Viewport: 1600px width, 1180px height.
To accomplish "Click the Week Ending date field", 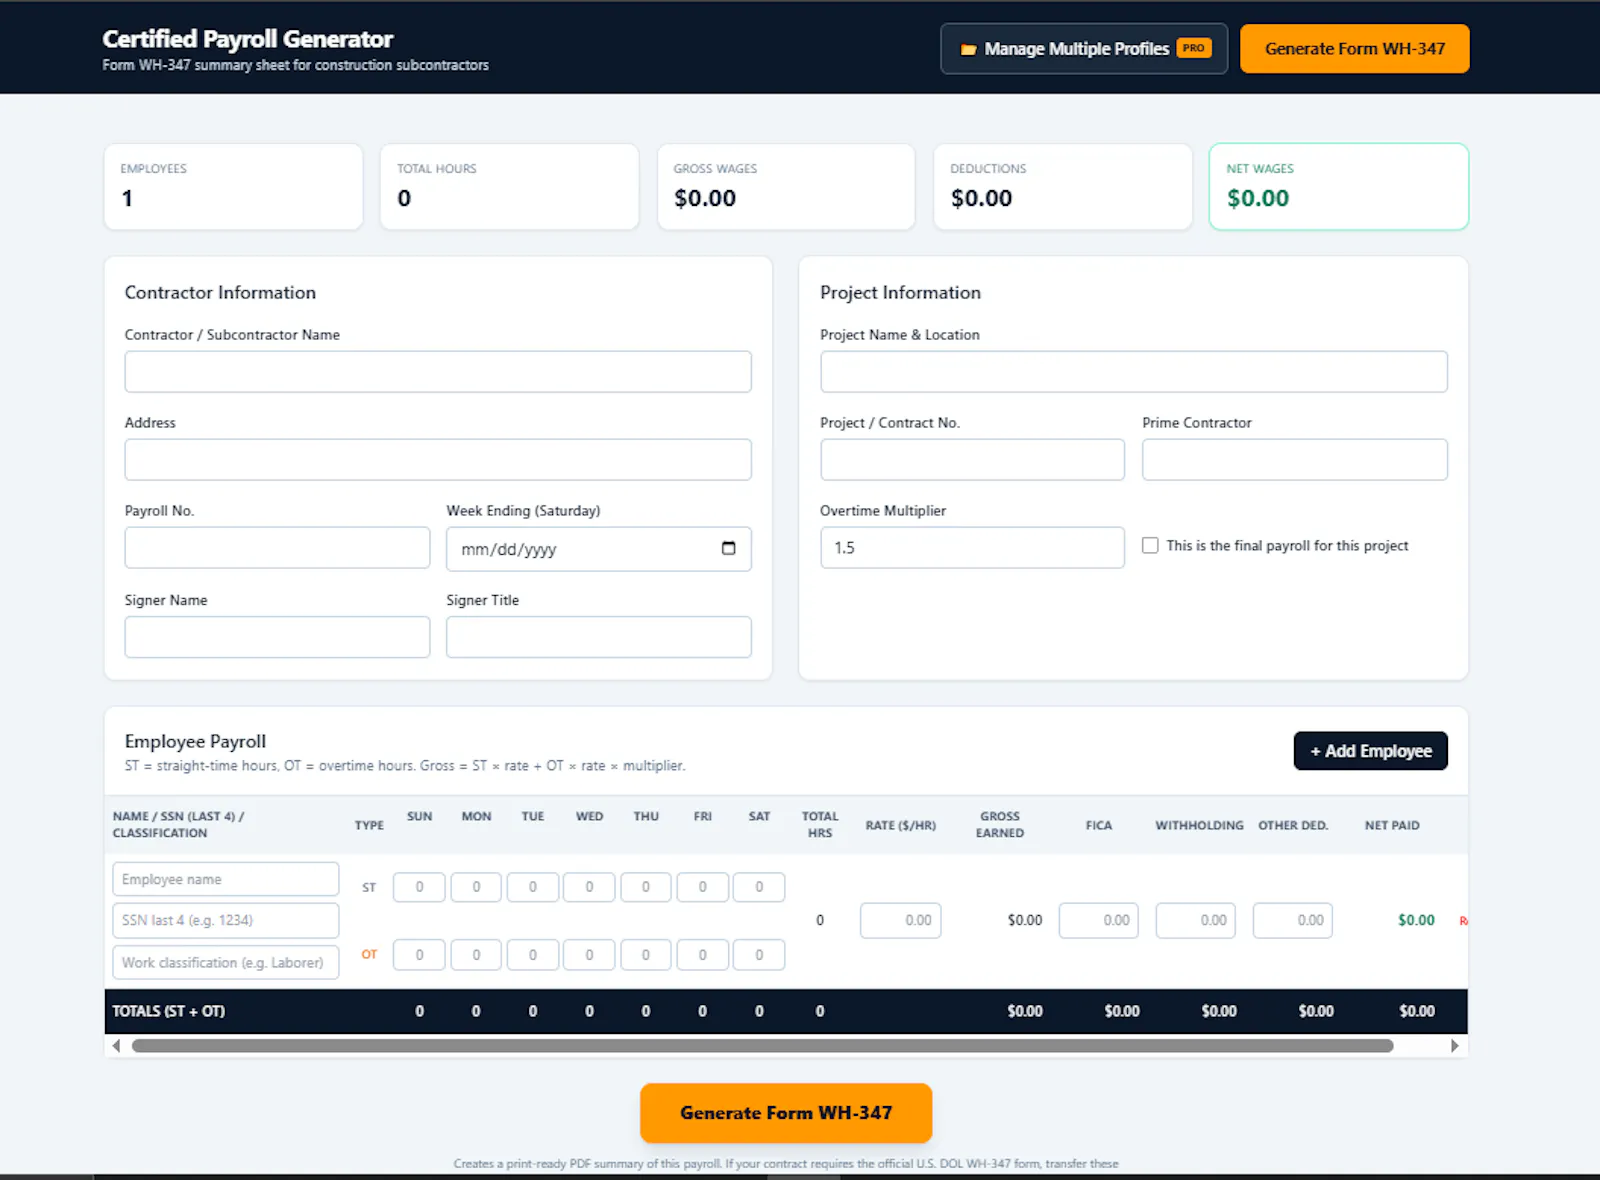I will [598, 549].
